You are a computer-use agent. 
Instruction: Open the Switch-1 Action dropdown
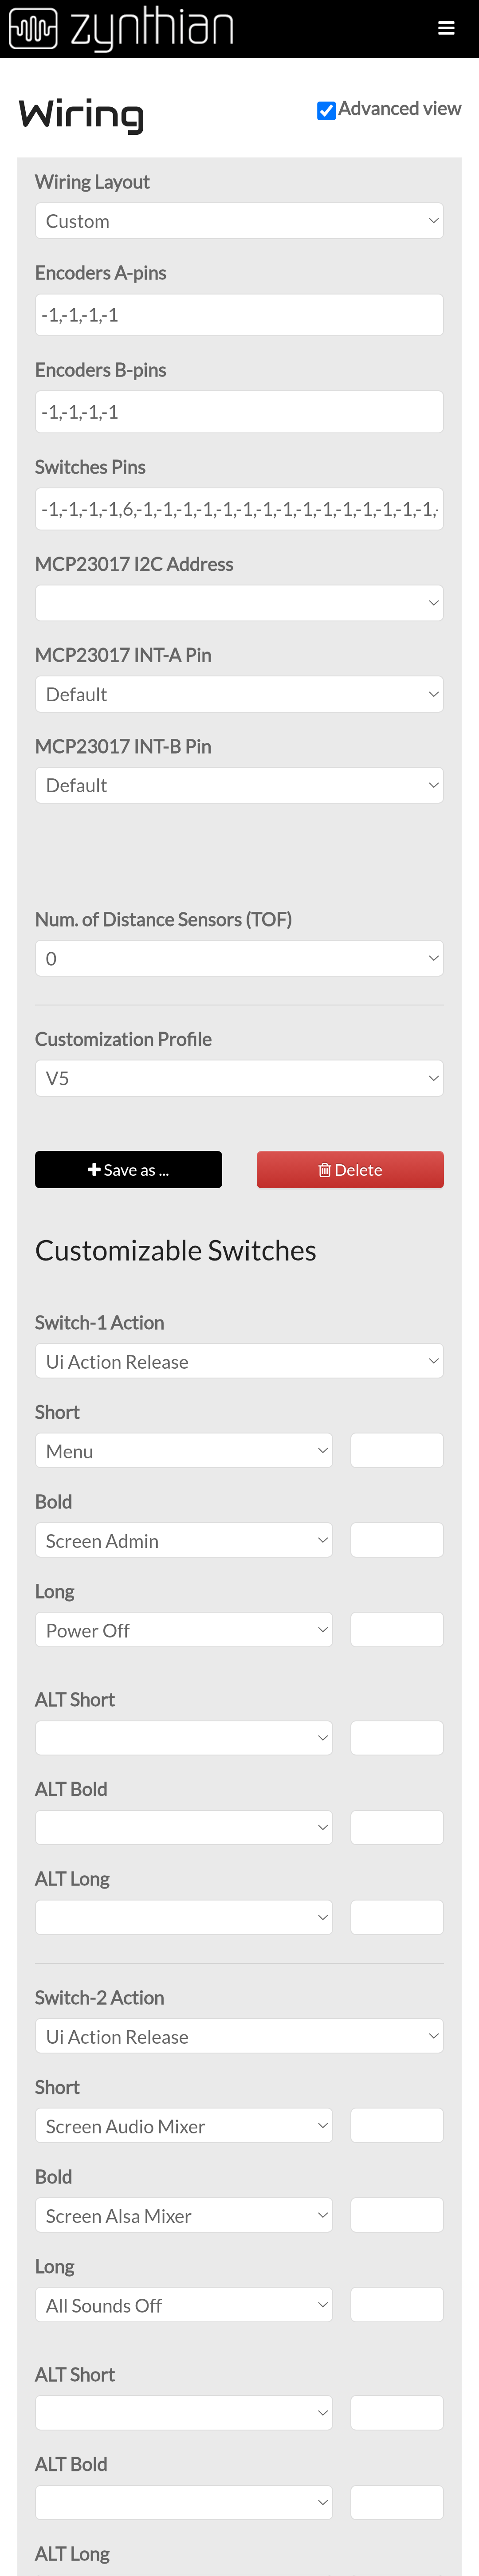239,1361
